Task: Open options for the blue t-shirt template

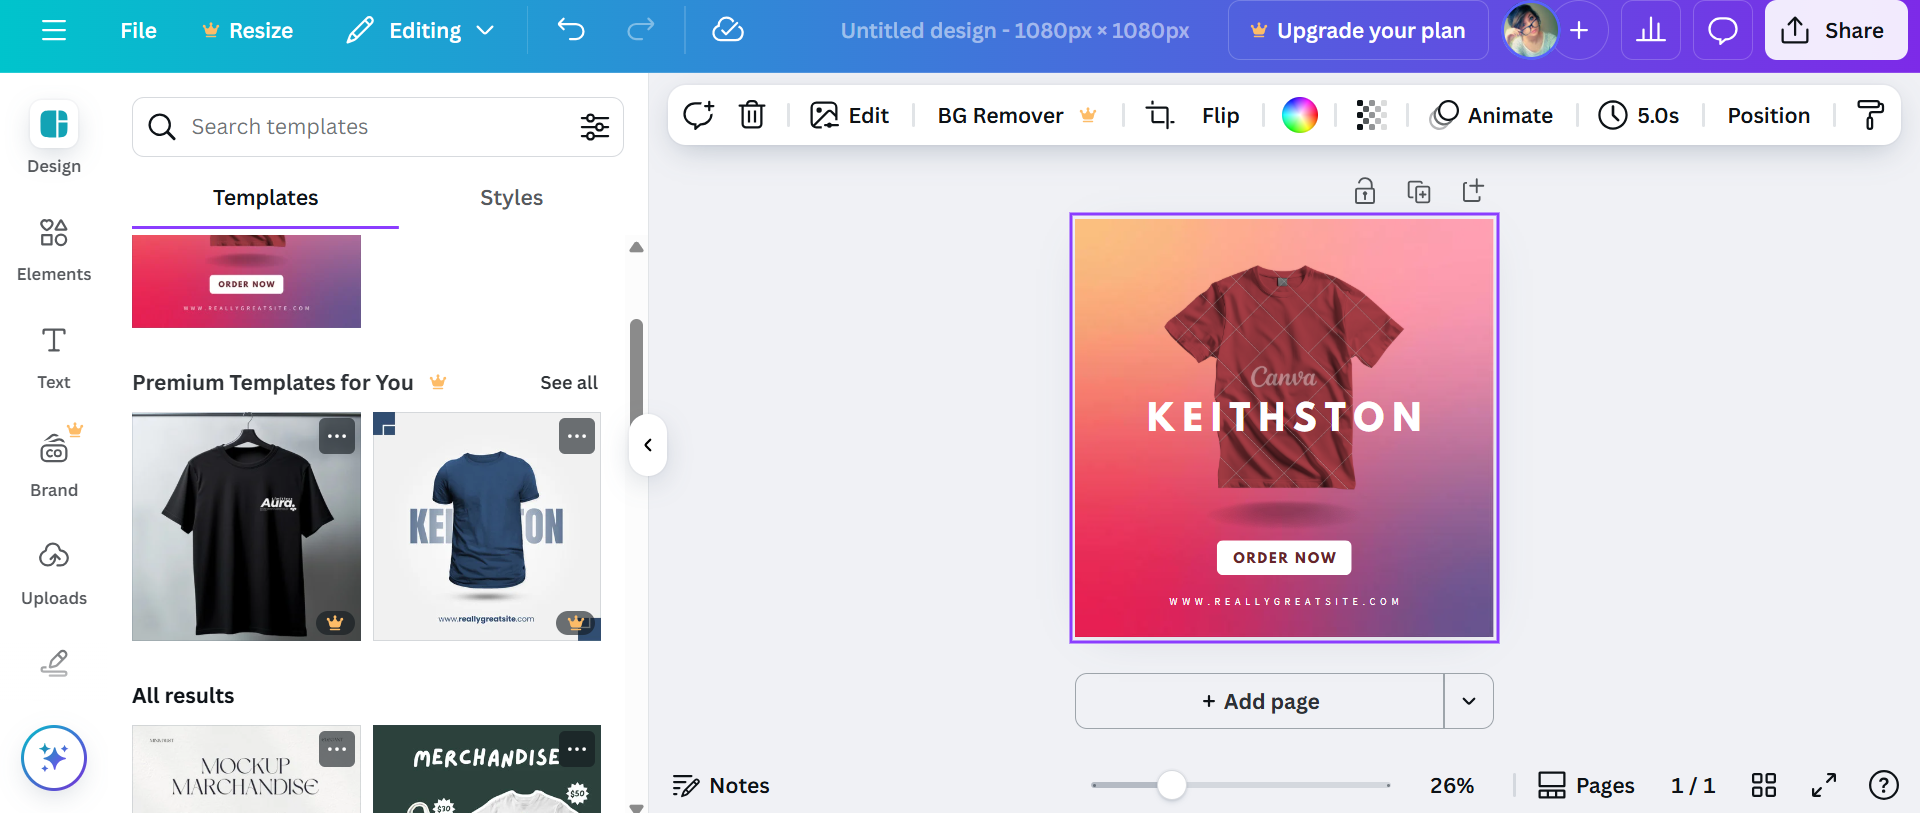Action: point(577,436)
